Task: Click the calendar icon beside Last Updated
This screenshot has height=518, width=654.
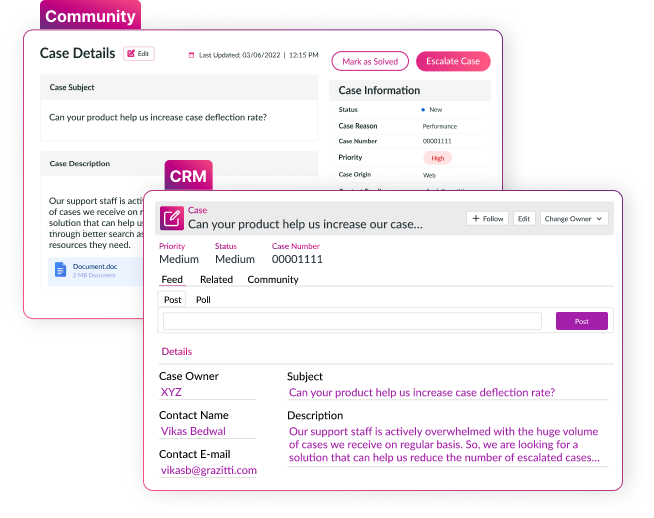Action: point(192,55)
